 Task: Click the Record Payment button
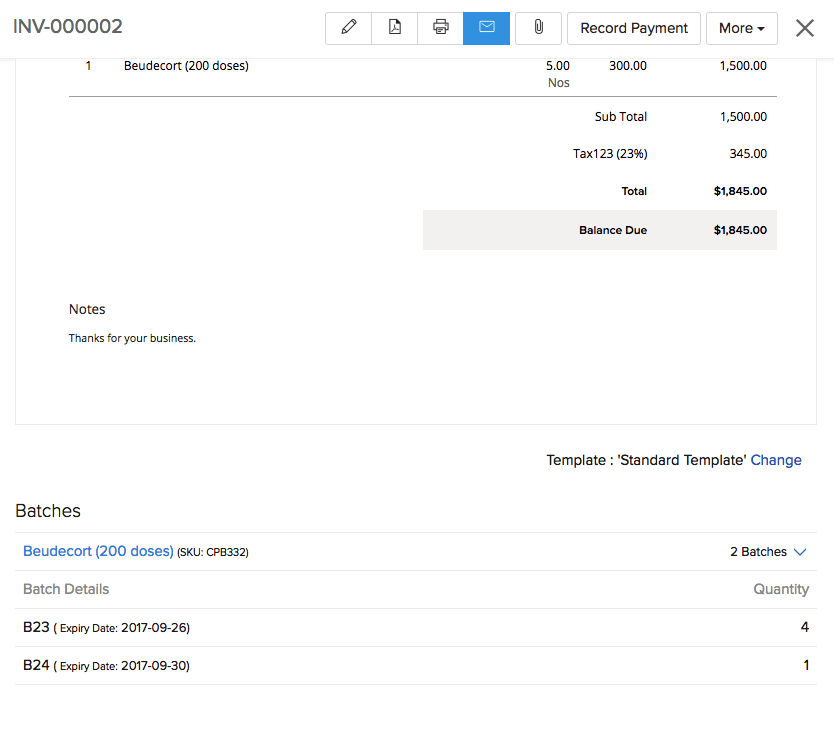pos(633,28)
